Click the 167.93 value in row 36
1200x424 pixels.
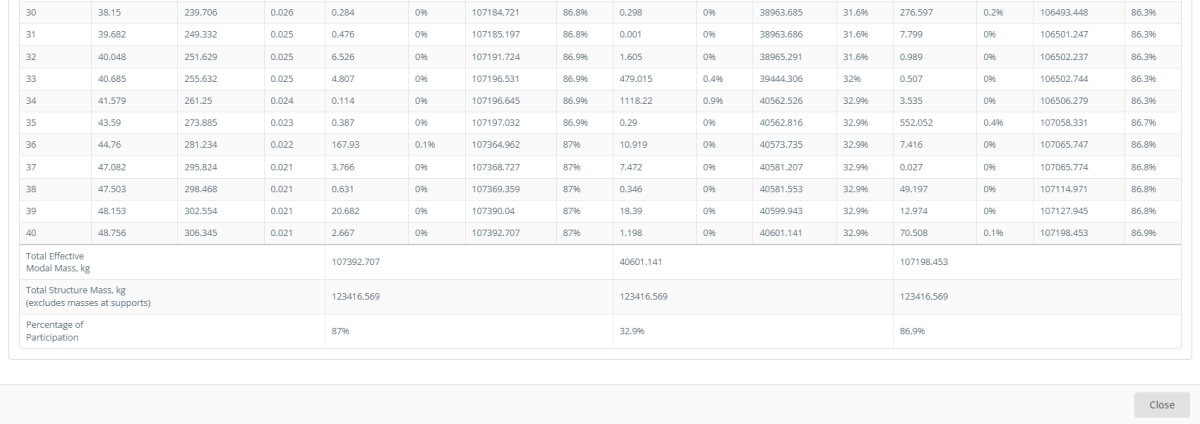[x=345, y=144]
